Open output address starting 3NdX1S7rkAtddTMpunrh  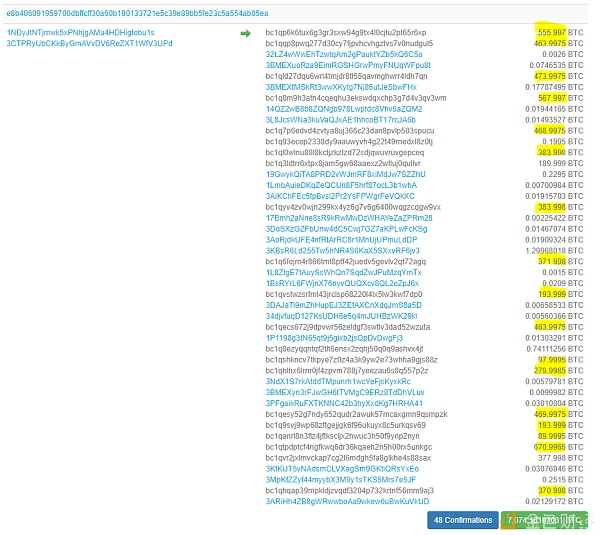click(338, 382)
